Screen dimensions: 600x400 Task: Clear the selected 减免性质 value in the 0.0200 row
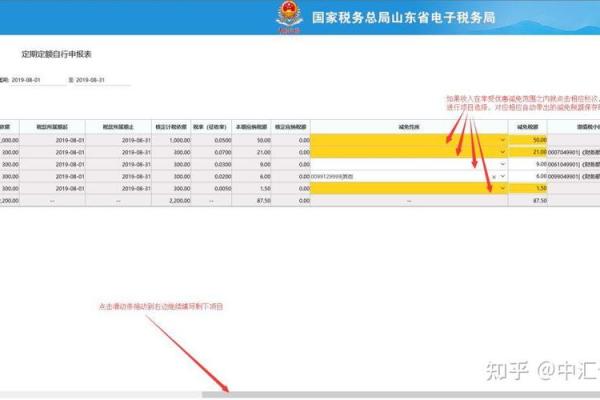(494, 176)
